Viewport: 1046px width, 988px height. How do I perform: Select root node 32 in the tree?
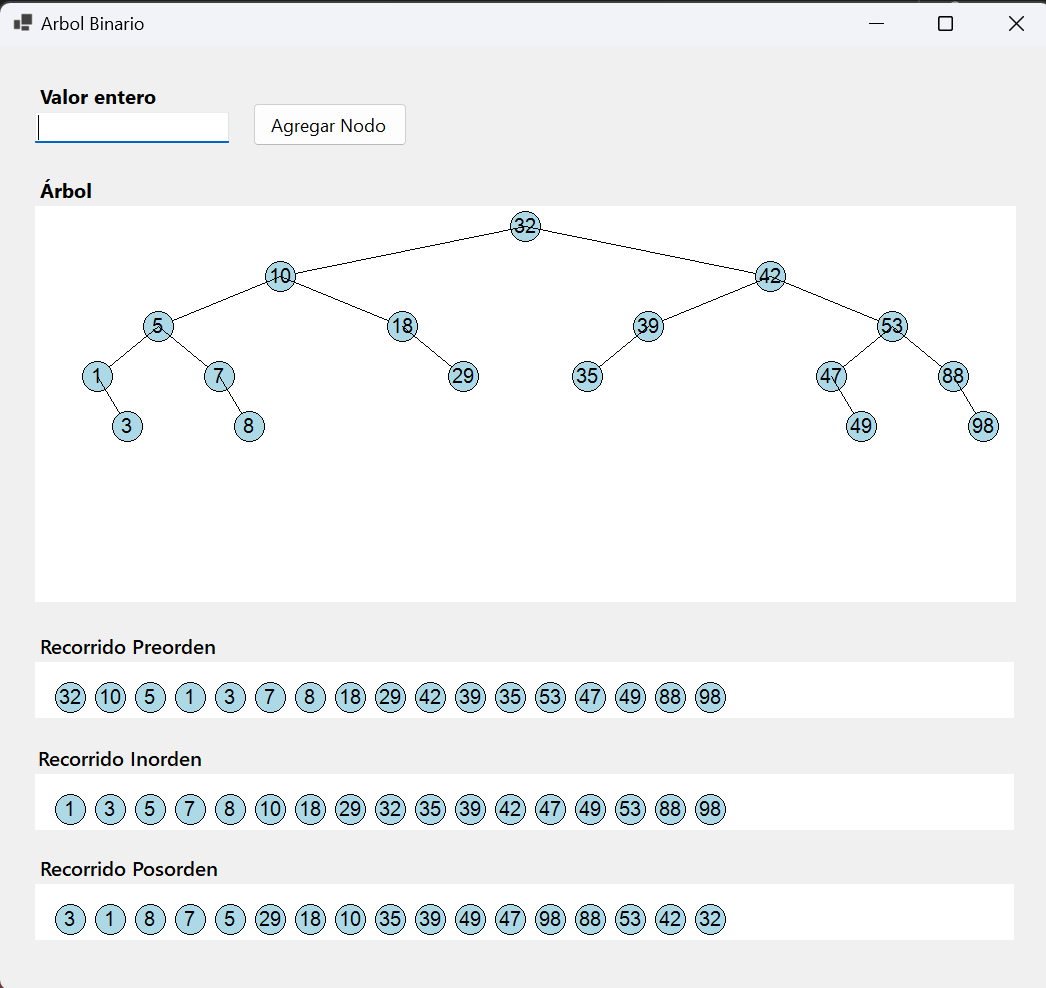click(x=525, y=226)
